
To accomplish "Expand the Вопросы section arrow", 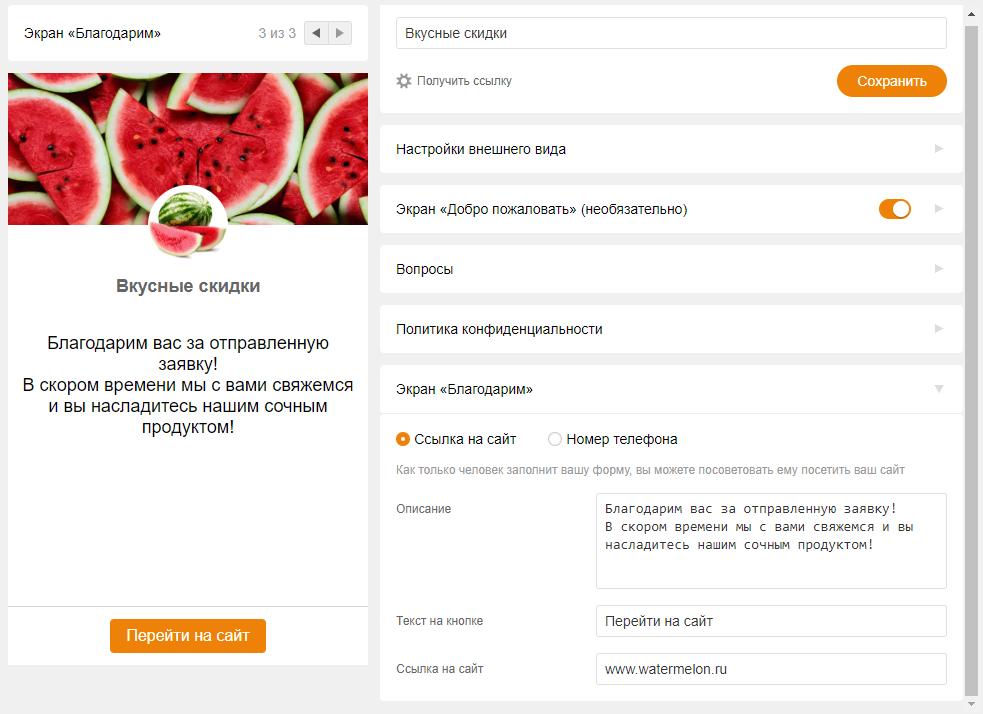I will (x=938, y=269).
